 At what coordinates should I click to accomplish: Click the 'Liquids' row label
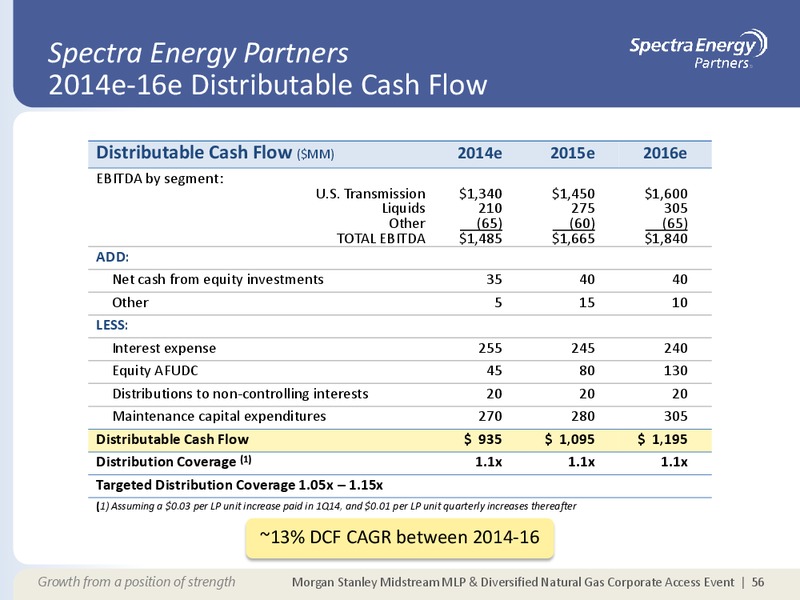(x=404, y=208)
